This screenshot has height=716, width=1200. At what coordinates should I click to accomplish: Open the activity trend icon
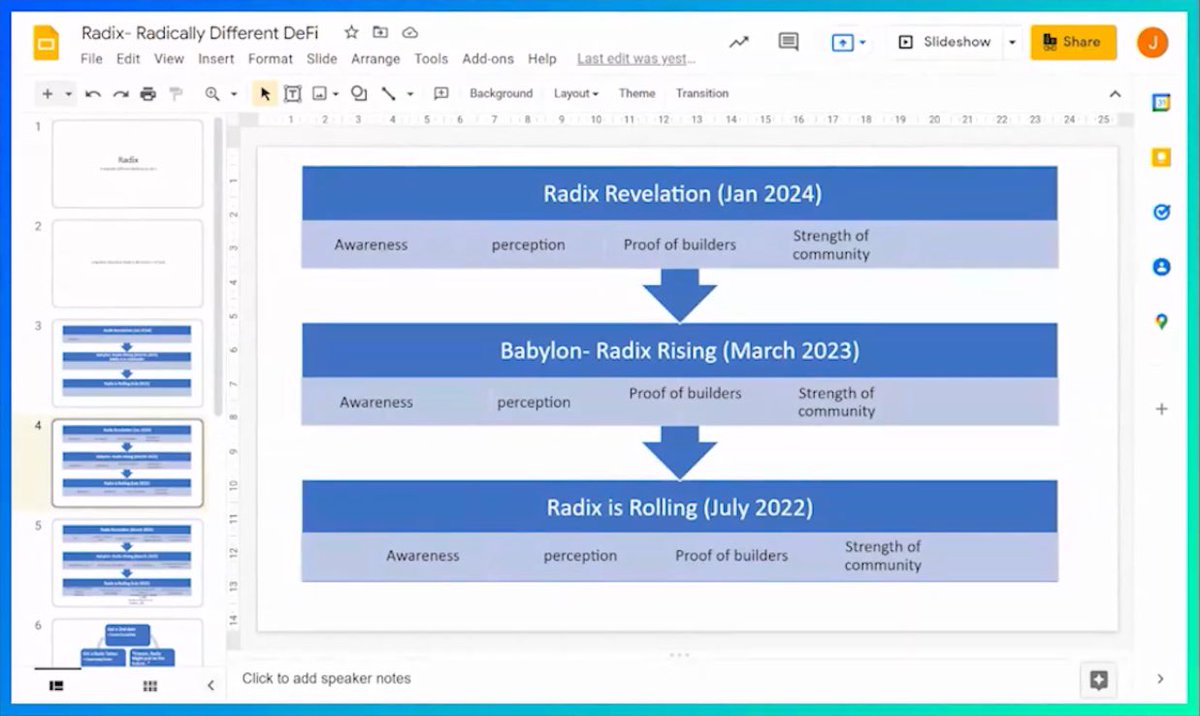point(739,42)
